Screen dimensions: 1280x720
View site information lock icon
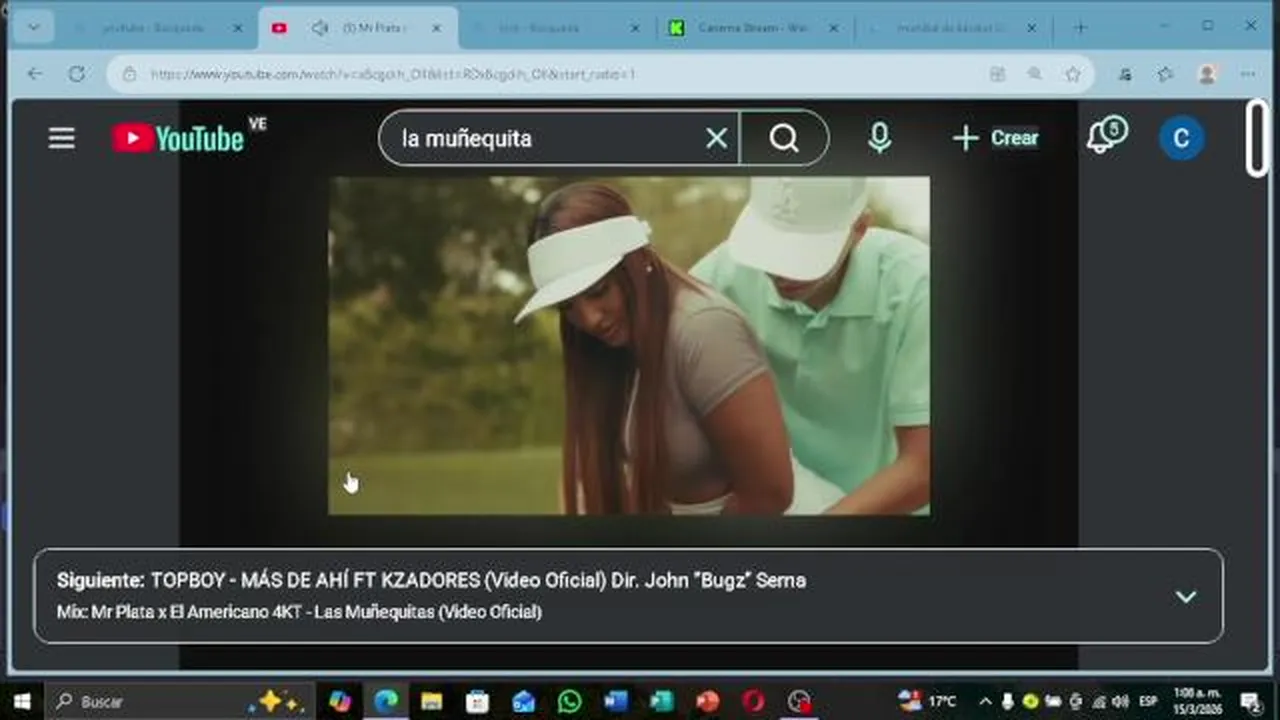pyautogui.click(x=128, y=74)
